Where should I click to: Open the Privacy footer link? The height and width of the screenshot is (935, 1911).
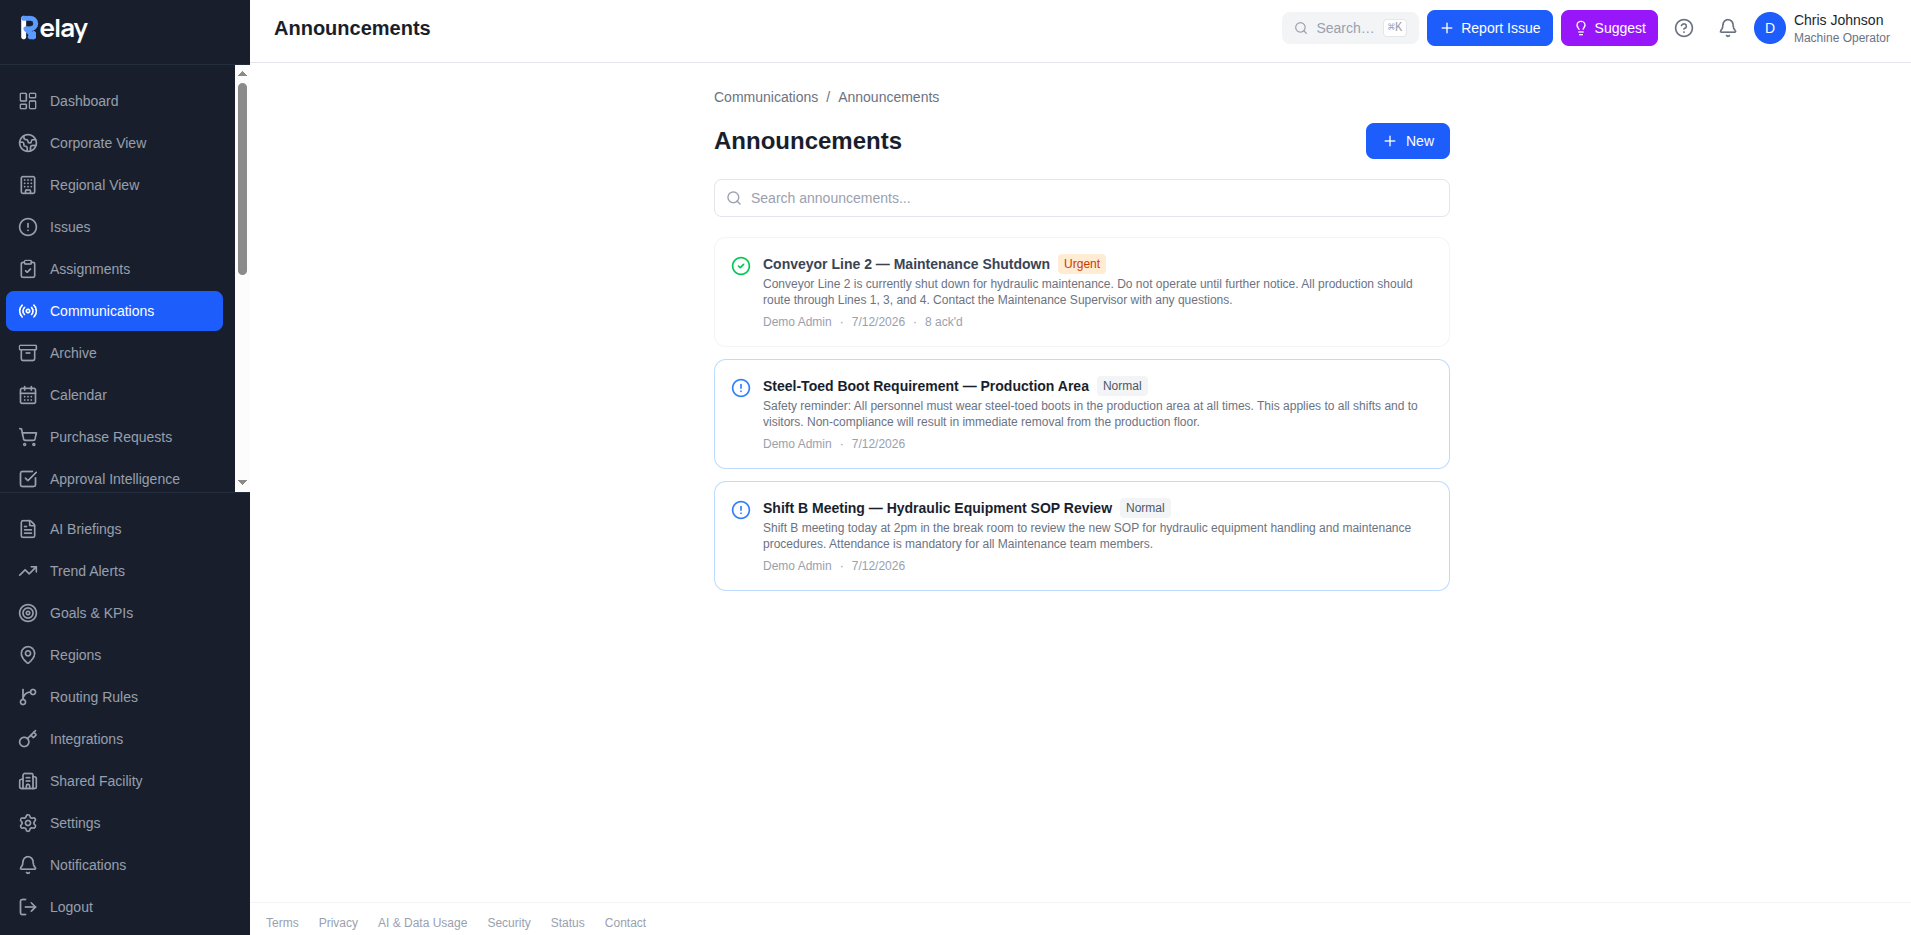coord(338,923)
